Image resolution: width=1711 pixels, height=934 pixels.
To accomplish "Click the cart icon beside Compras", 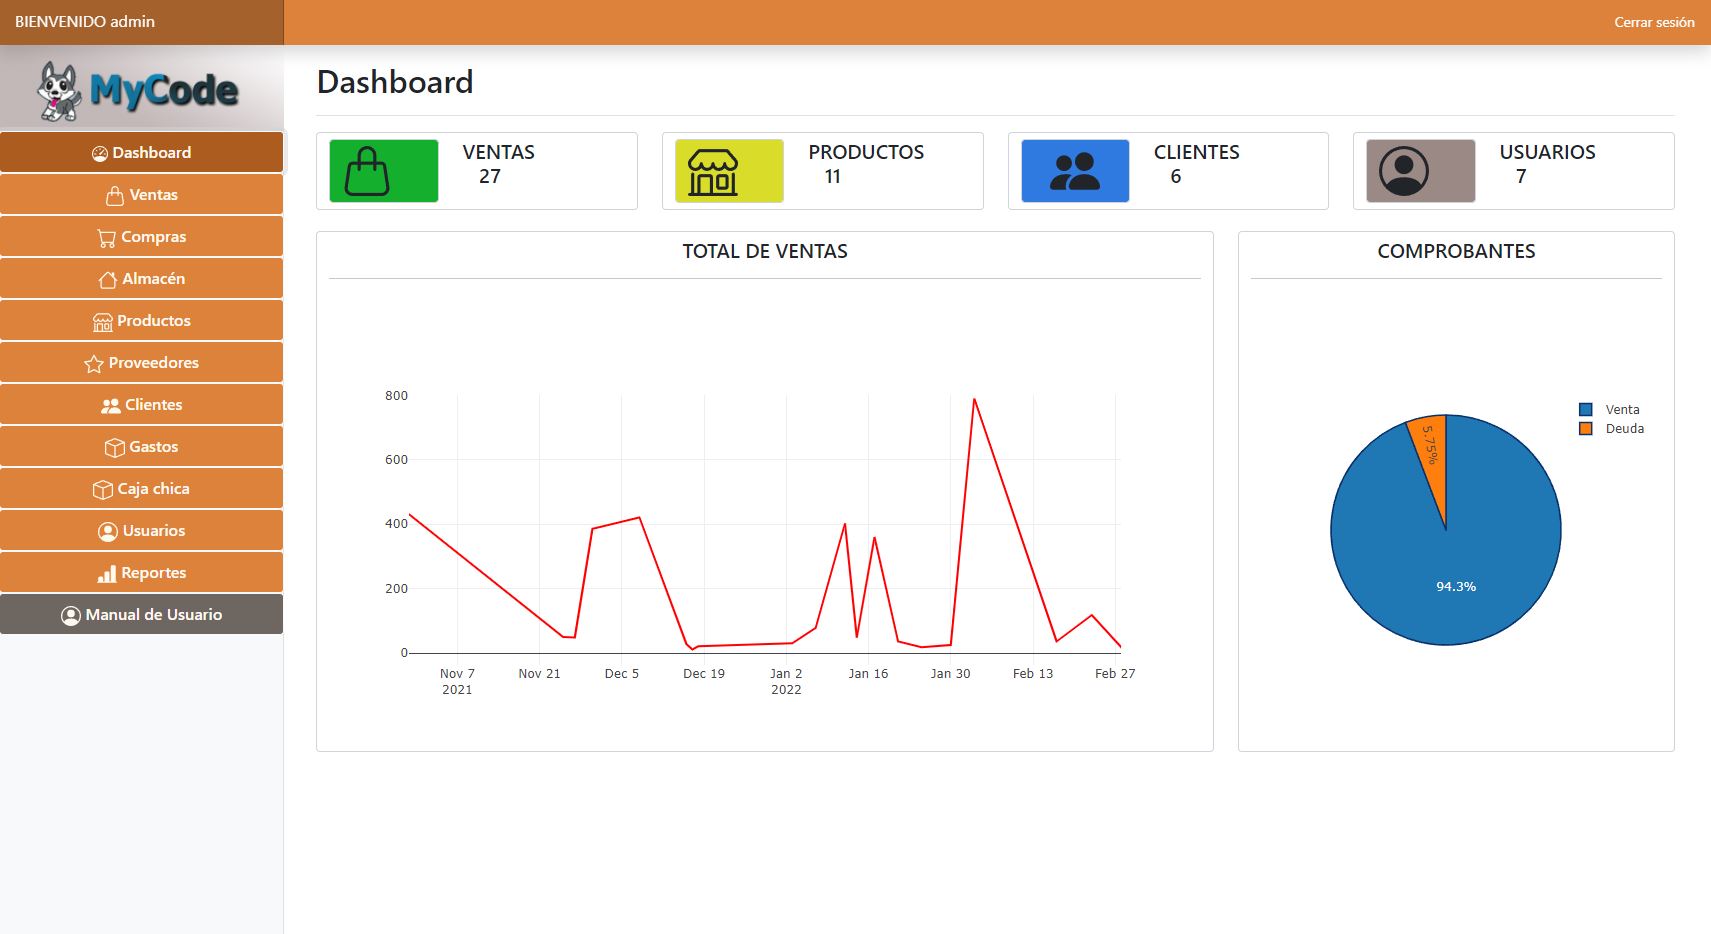I will coord(106,238).
